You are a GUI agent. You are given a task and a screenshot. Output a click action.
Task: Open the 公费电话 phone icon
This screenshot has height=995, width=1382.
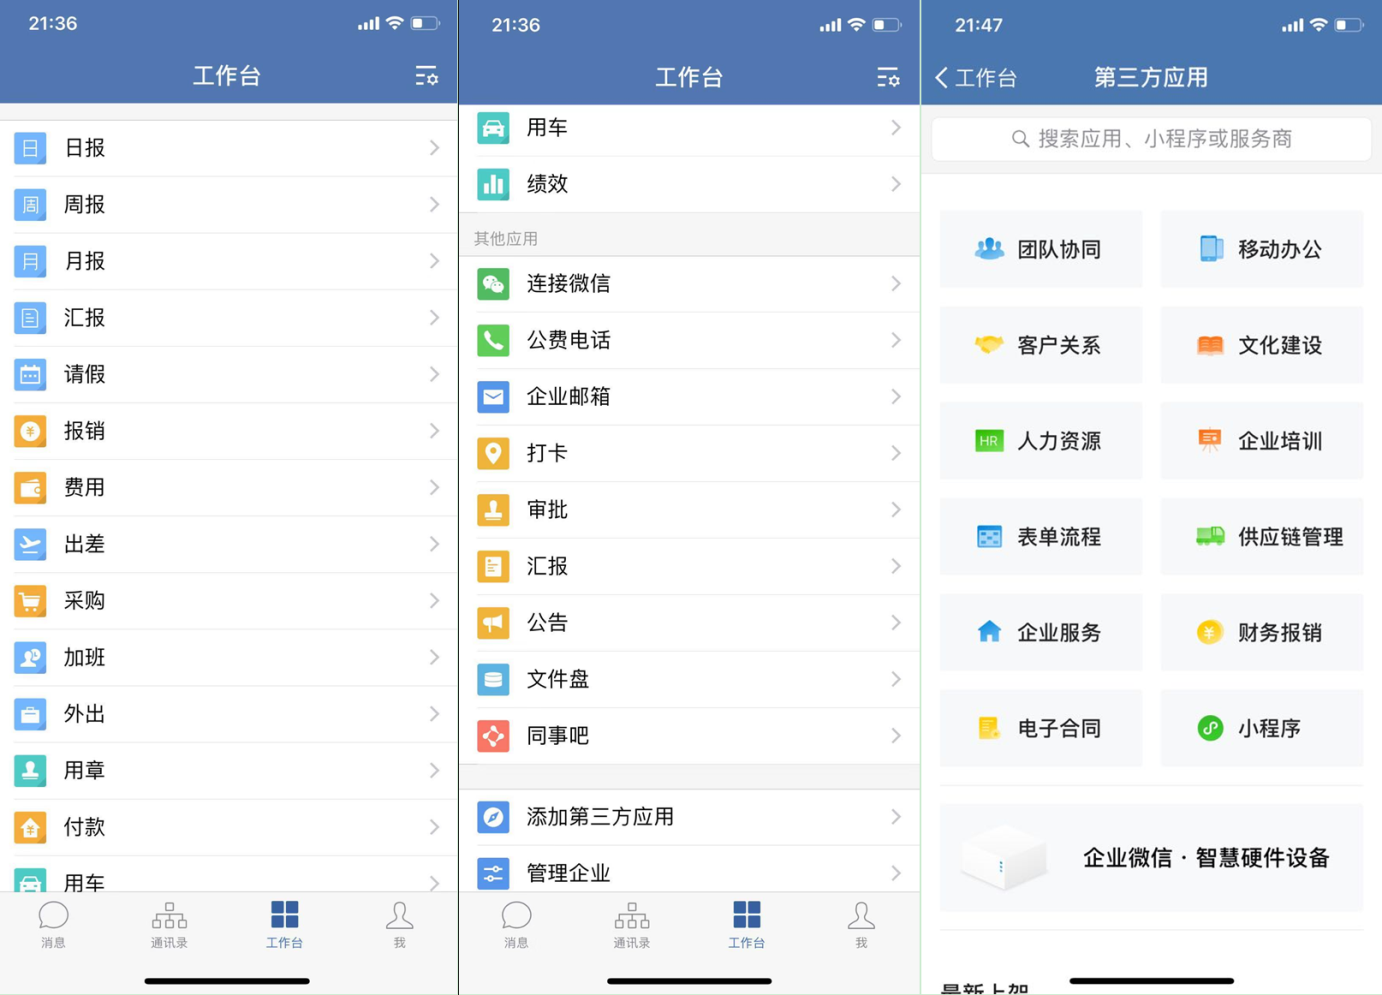click(x=494, y=340)
